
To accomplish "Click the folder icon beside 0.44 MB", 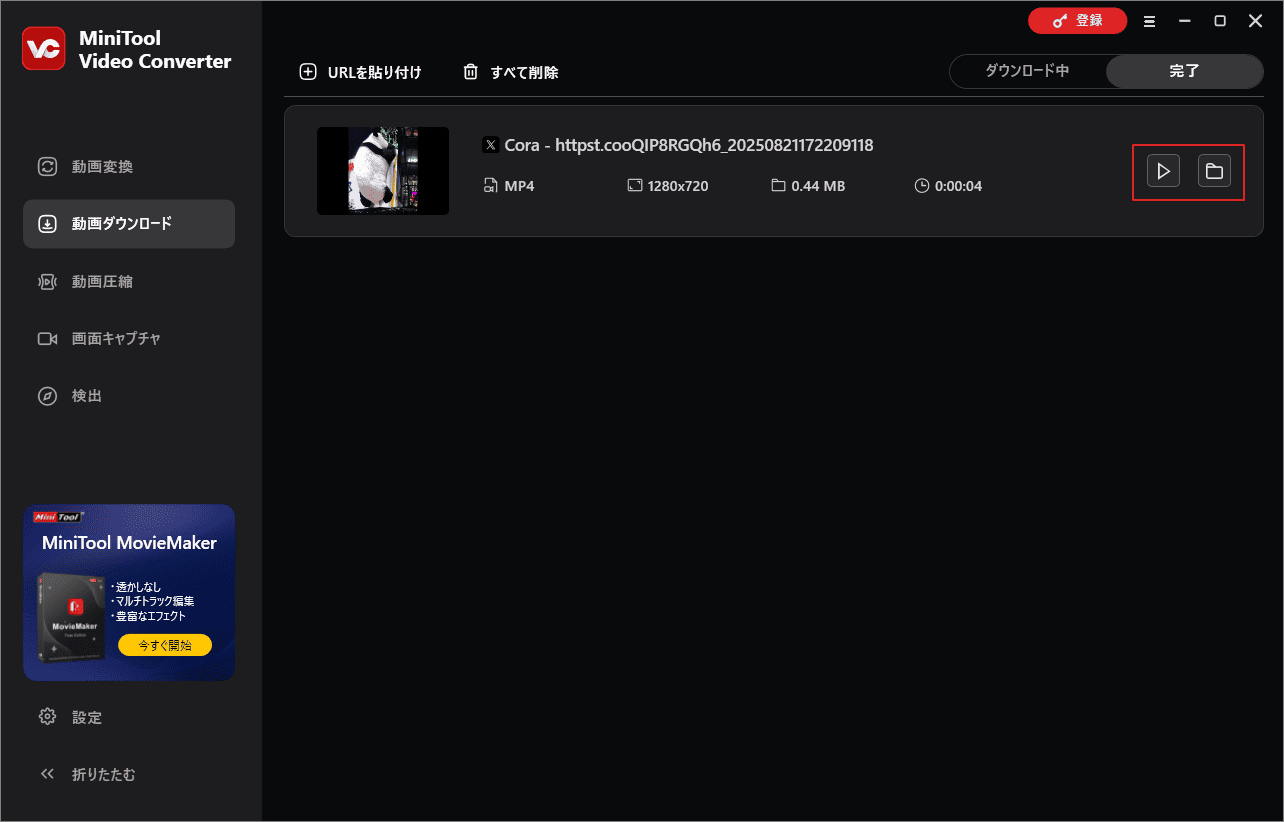I will (778, 186).
